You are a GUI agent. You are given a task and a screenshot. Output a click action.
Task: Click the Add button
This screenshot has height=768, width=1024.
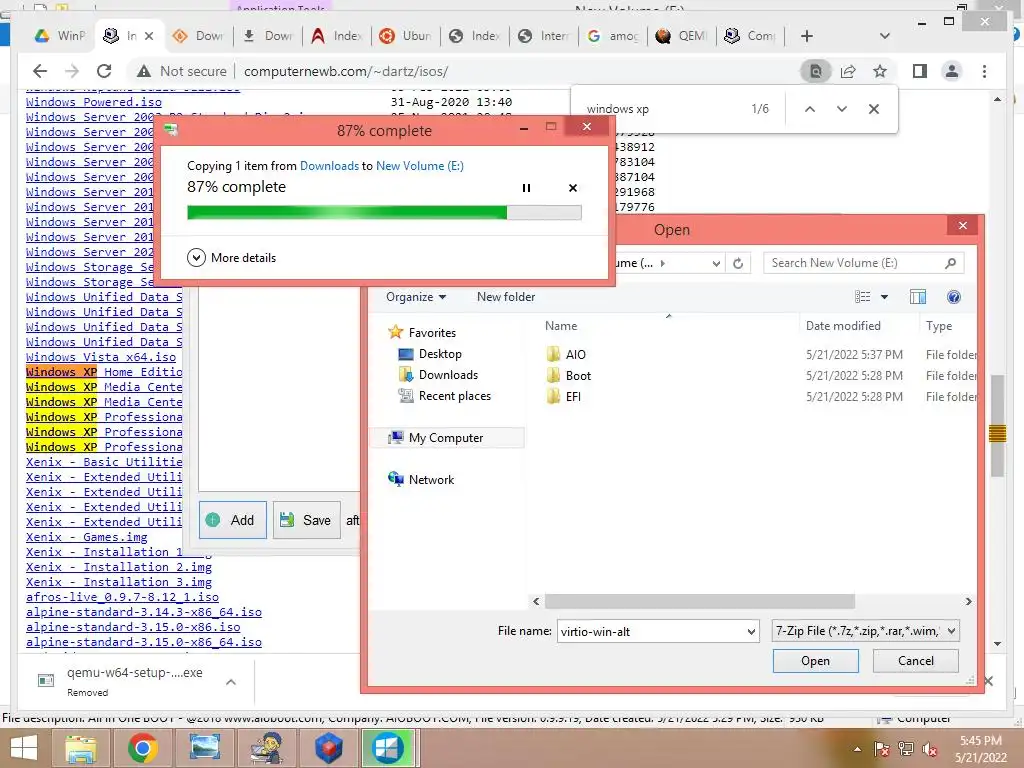point(232,520)
